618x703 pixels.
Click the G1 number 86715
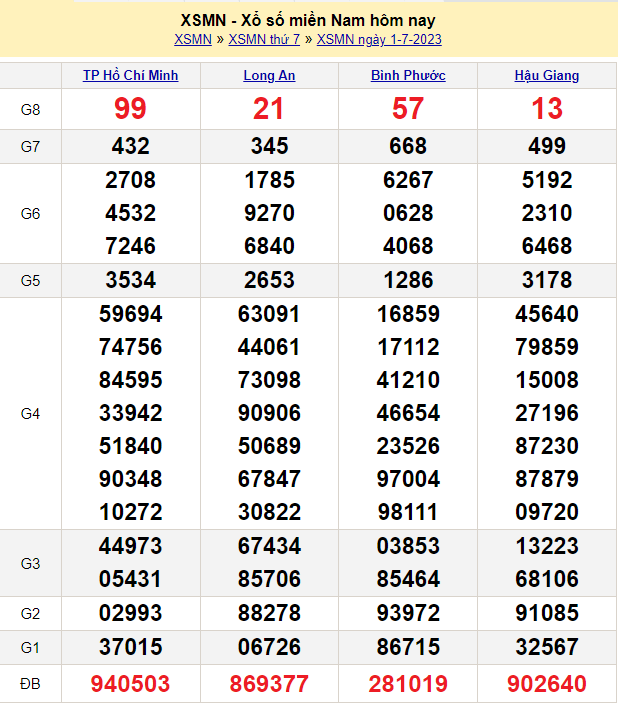(408, 646)
